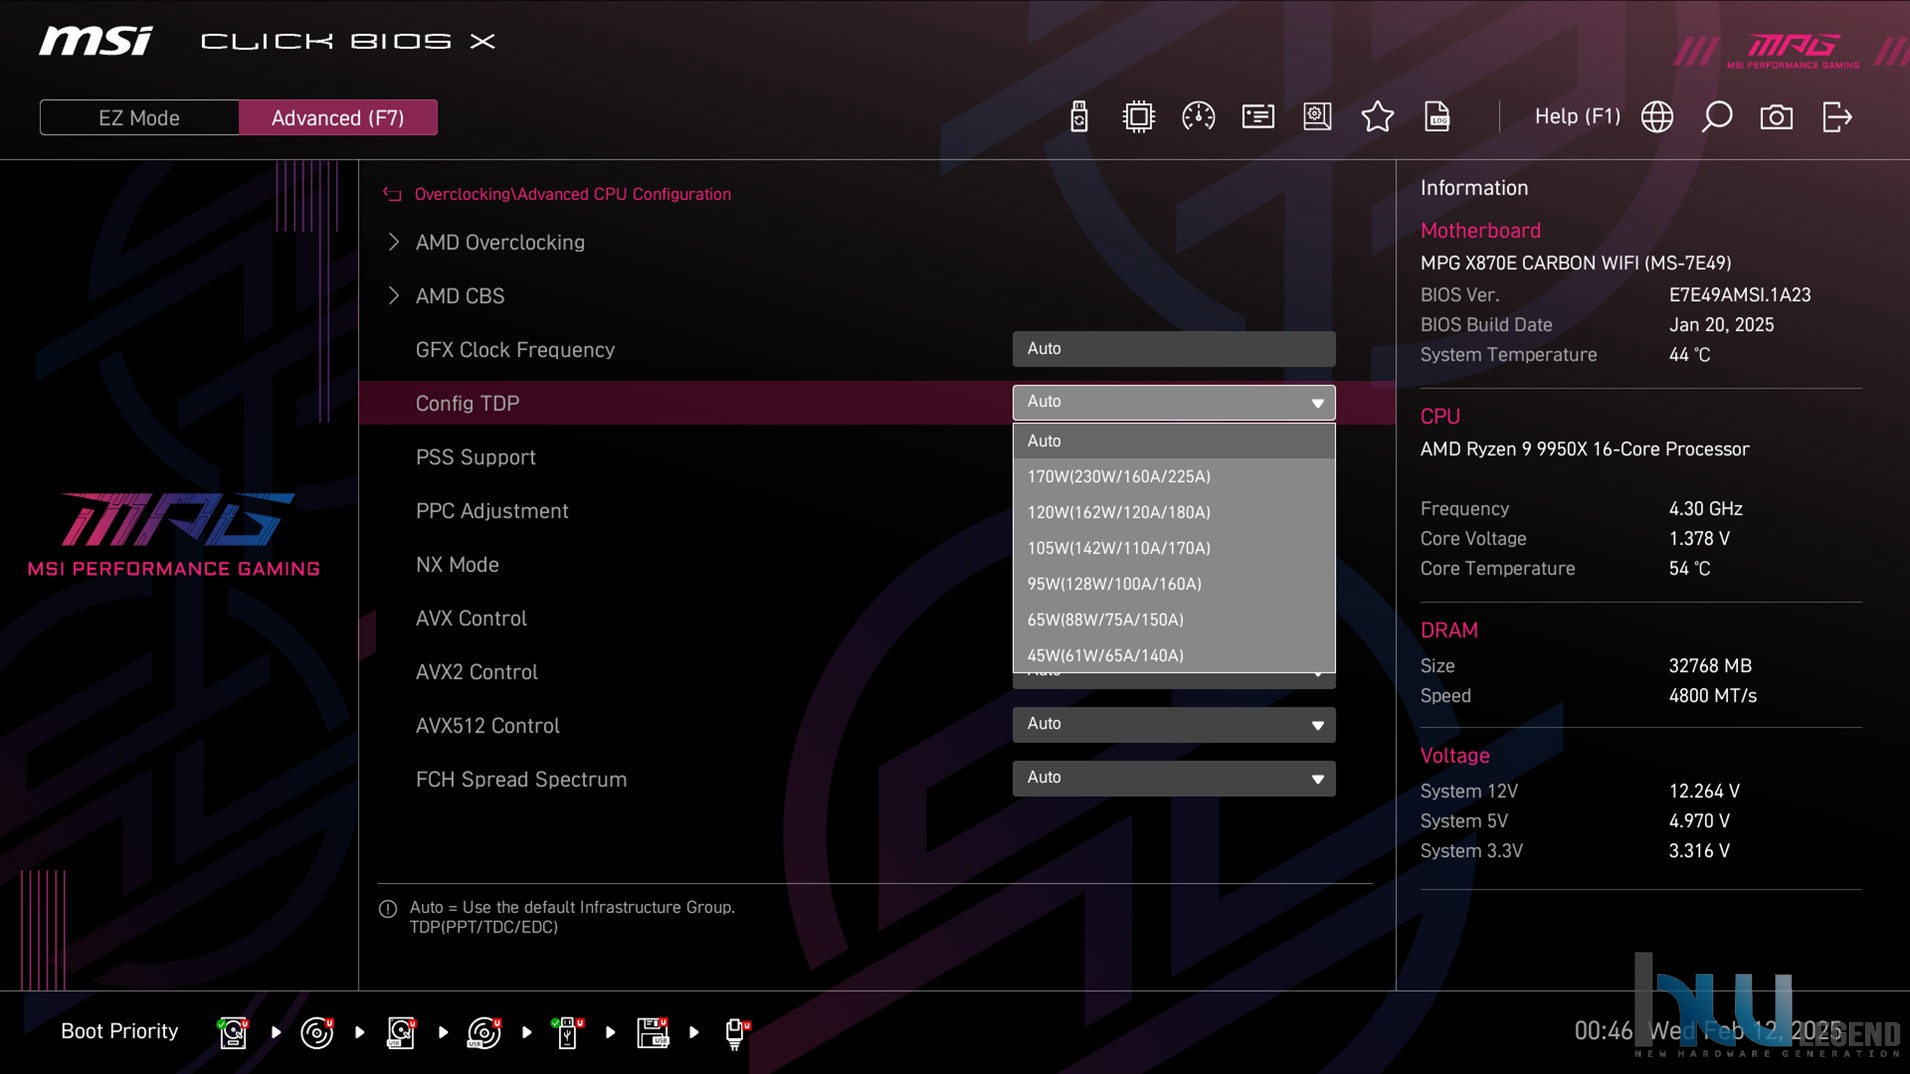Choose 120W(162W/120A/180A) TDP option
The width and height of the screenshot is (1910, 1074).
pos(1174,513)
